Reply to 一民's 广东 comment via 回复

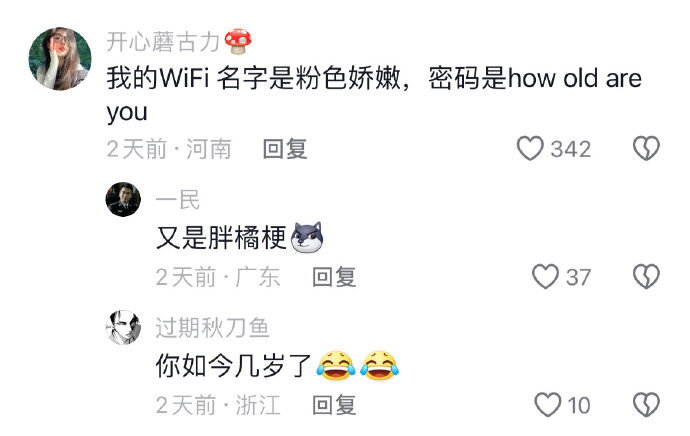click(x=334, y=277)
